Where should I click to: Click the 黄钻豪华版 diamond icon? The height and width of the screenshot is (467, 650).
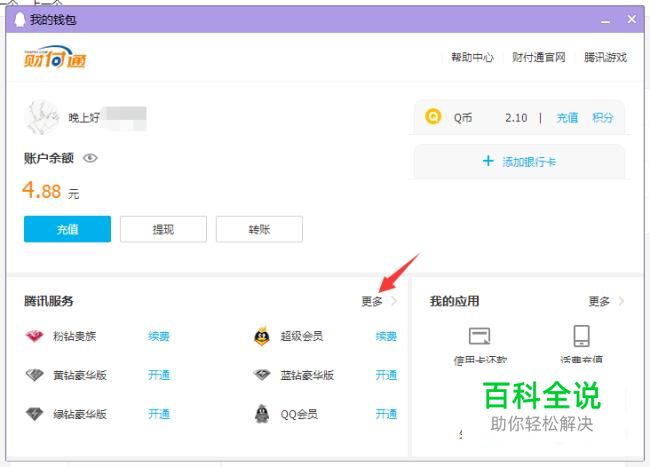[34, 375]
